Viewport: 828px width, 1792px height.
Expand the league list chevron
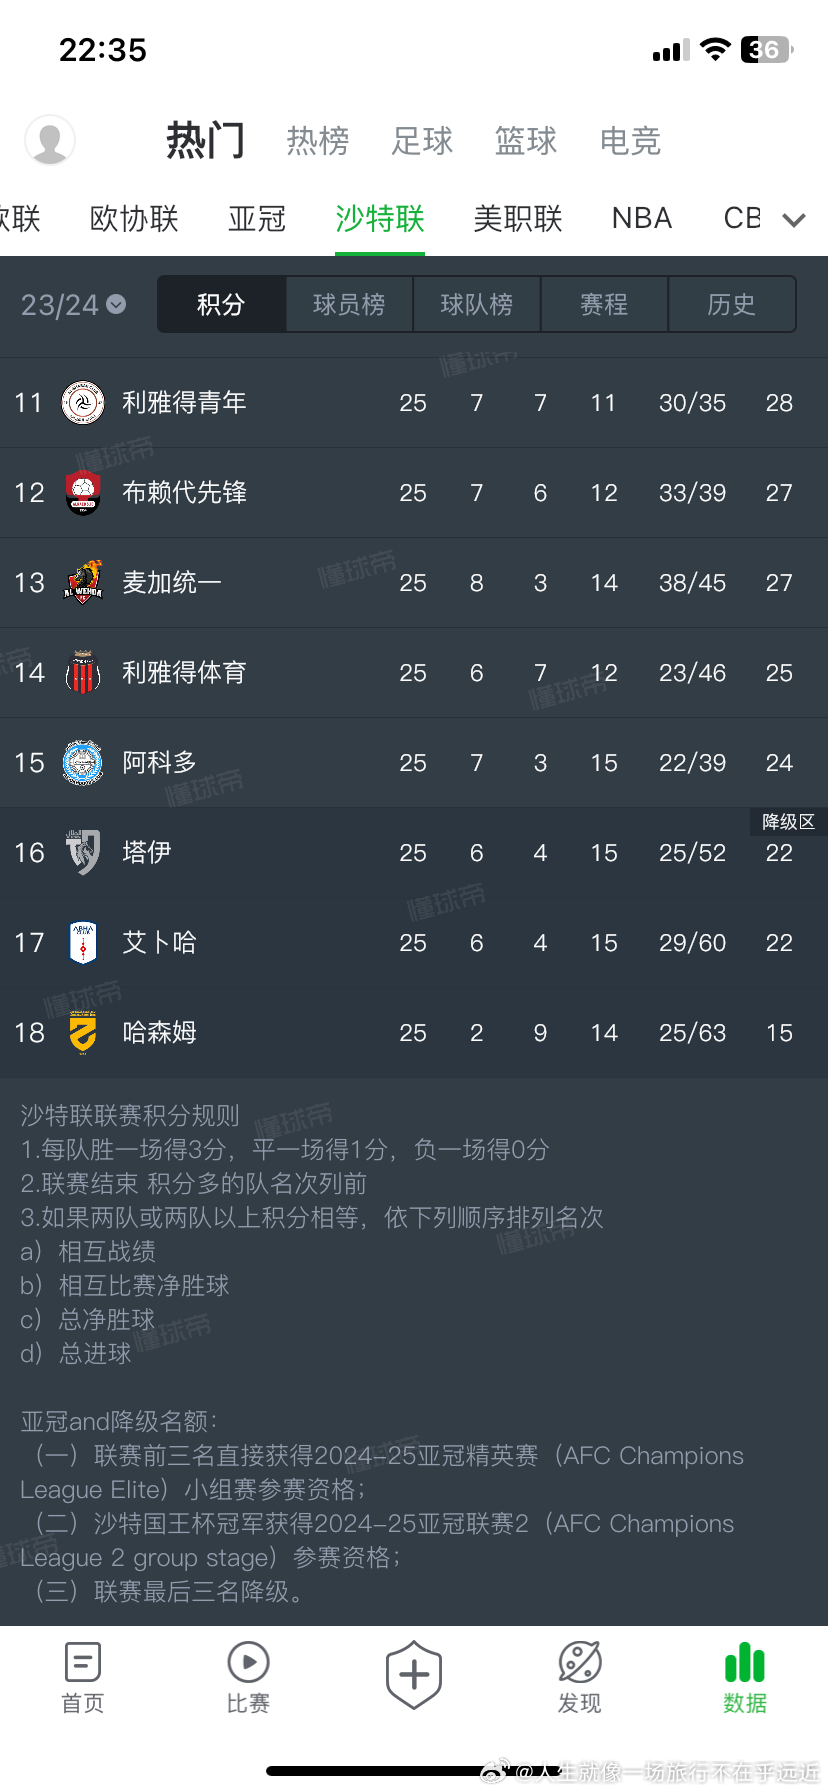point(794,220)
